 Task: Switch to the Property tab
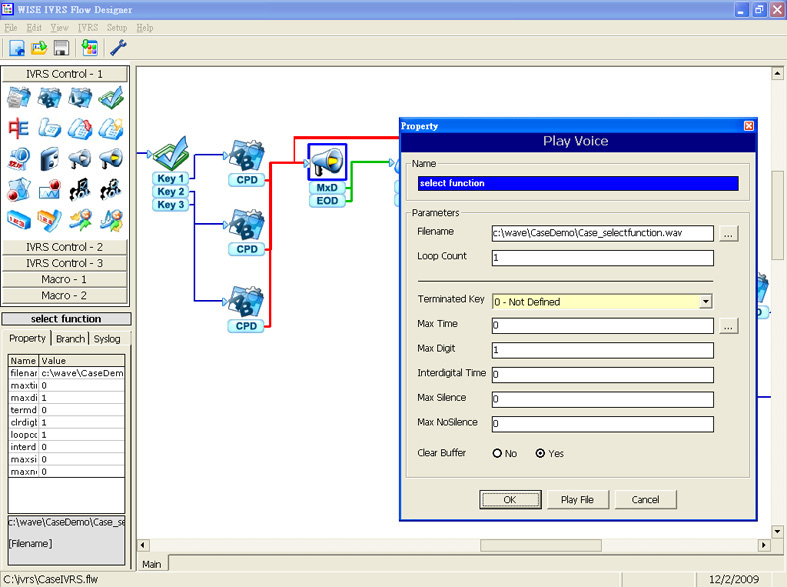pyautogui.click(x=27, y=338)
